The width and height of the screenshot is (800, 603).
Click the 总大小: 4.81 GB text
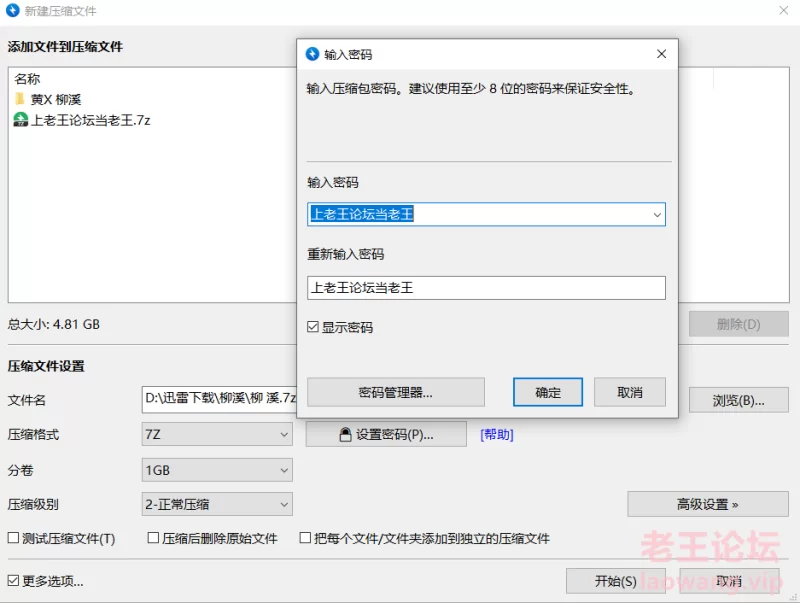click(x=54, y=324)
